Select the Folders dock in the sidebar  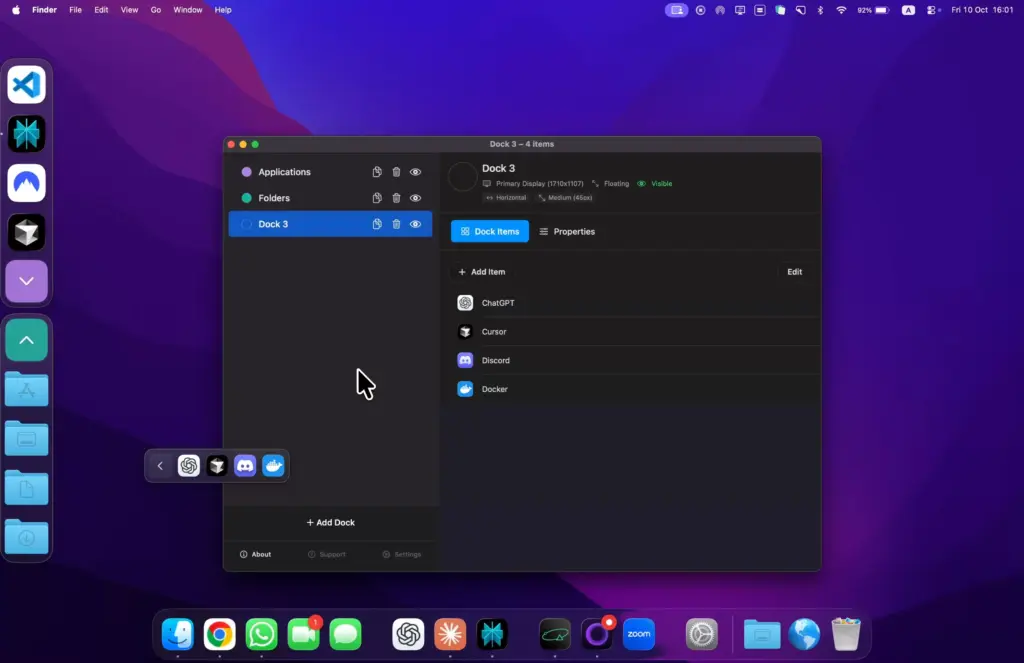pos(330,198)
